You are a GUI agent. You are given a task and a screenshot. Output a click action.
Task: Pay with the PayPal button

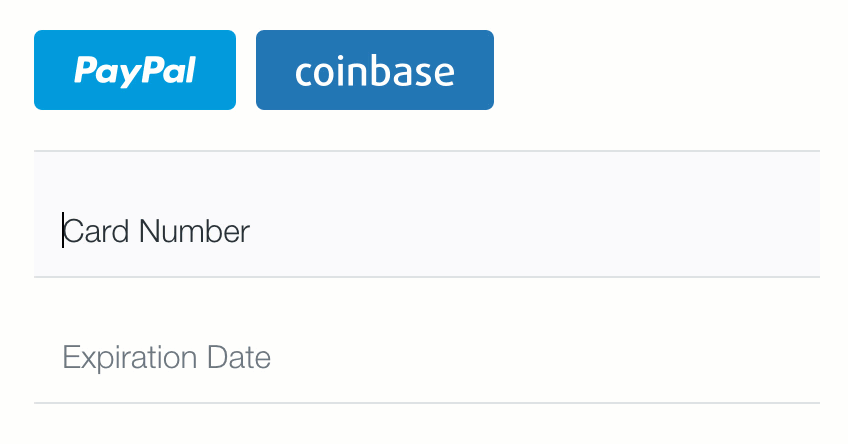(x=135, y=70)
